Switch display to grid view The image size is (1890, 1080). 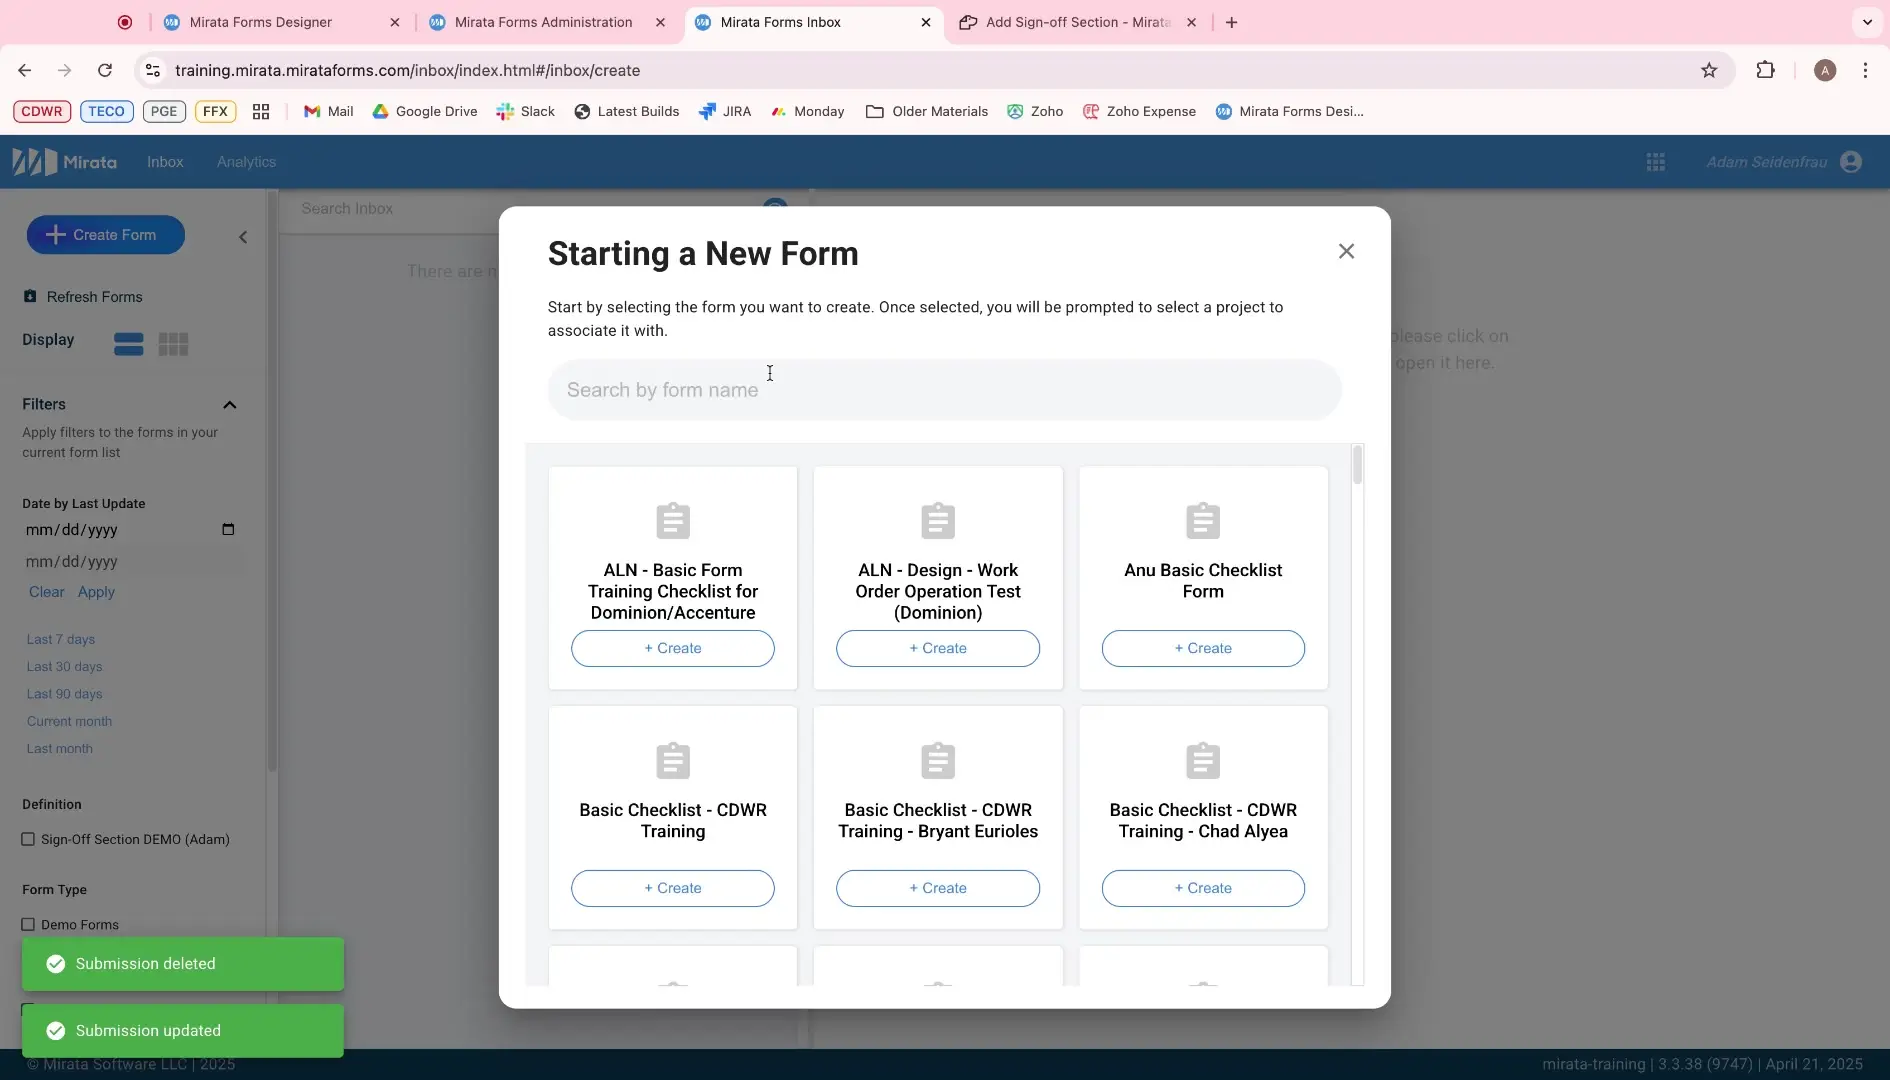(x=173, y=344)
